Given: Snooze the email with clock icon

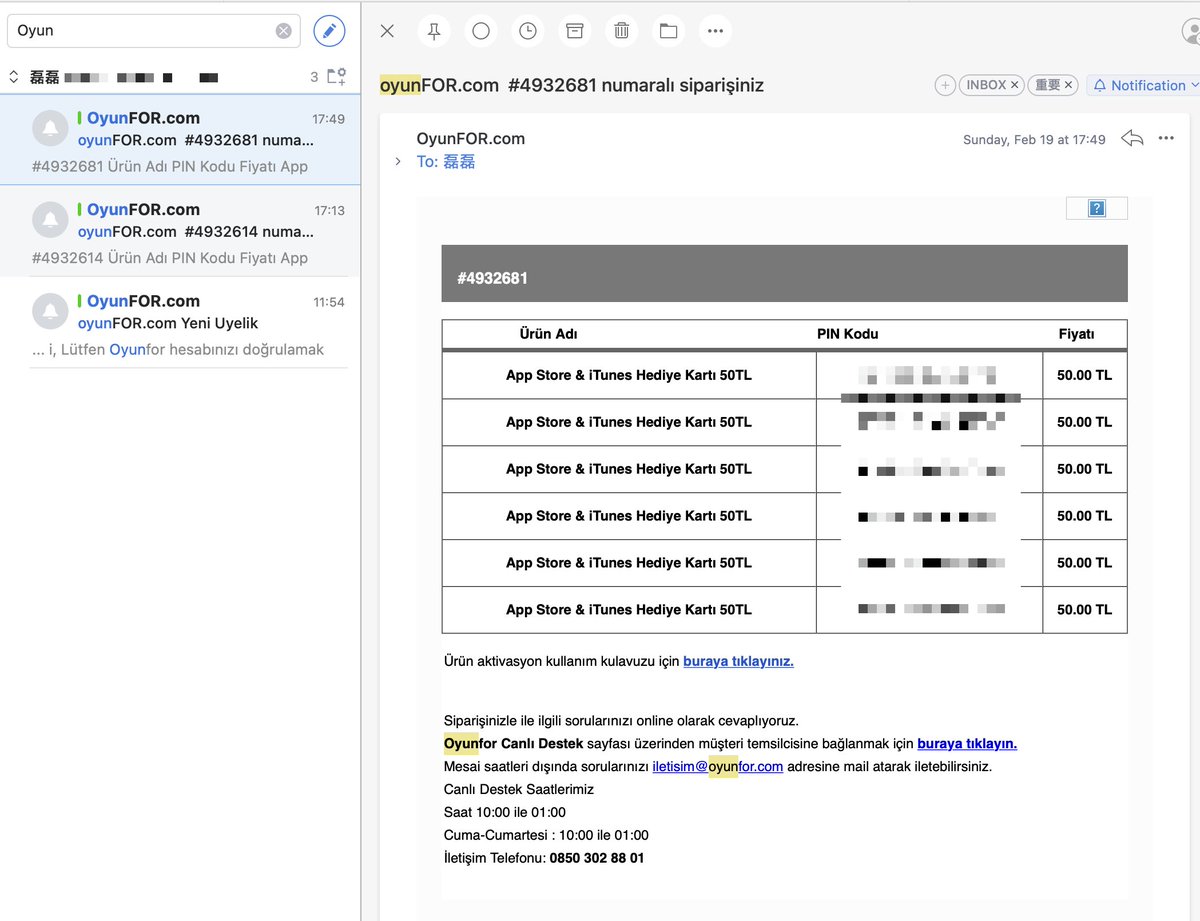Looking at the screenshot, I should click(x=528, y=31).
